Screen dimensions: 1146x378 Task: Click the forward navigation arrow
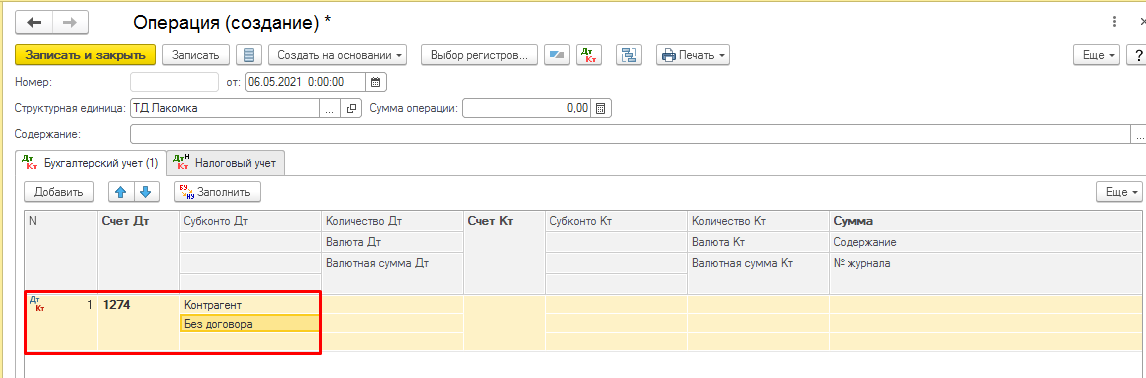pyautogui.click(x=69, y=23)
